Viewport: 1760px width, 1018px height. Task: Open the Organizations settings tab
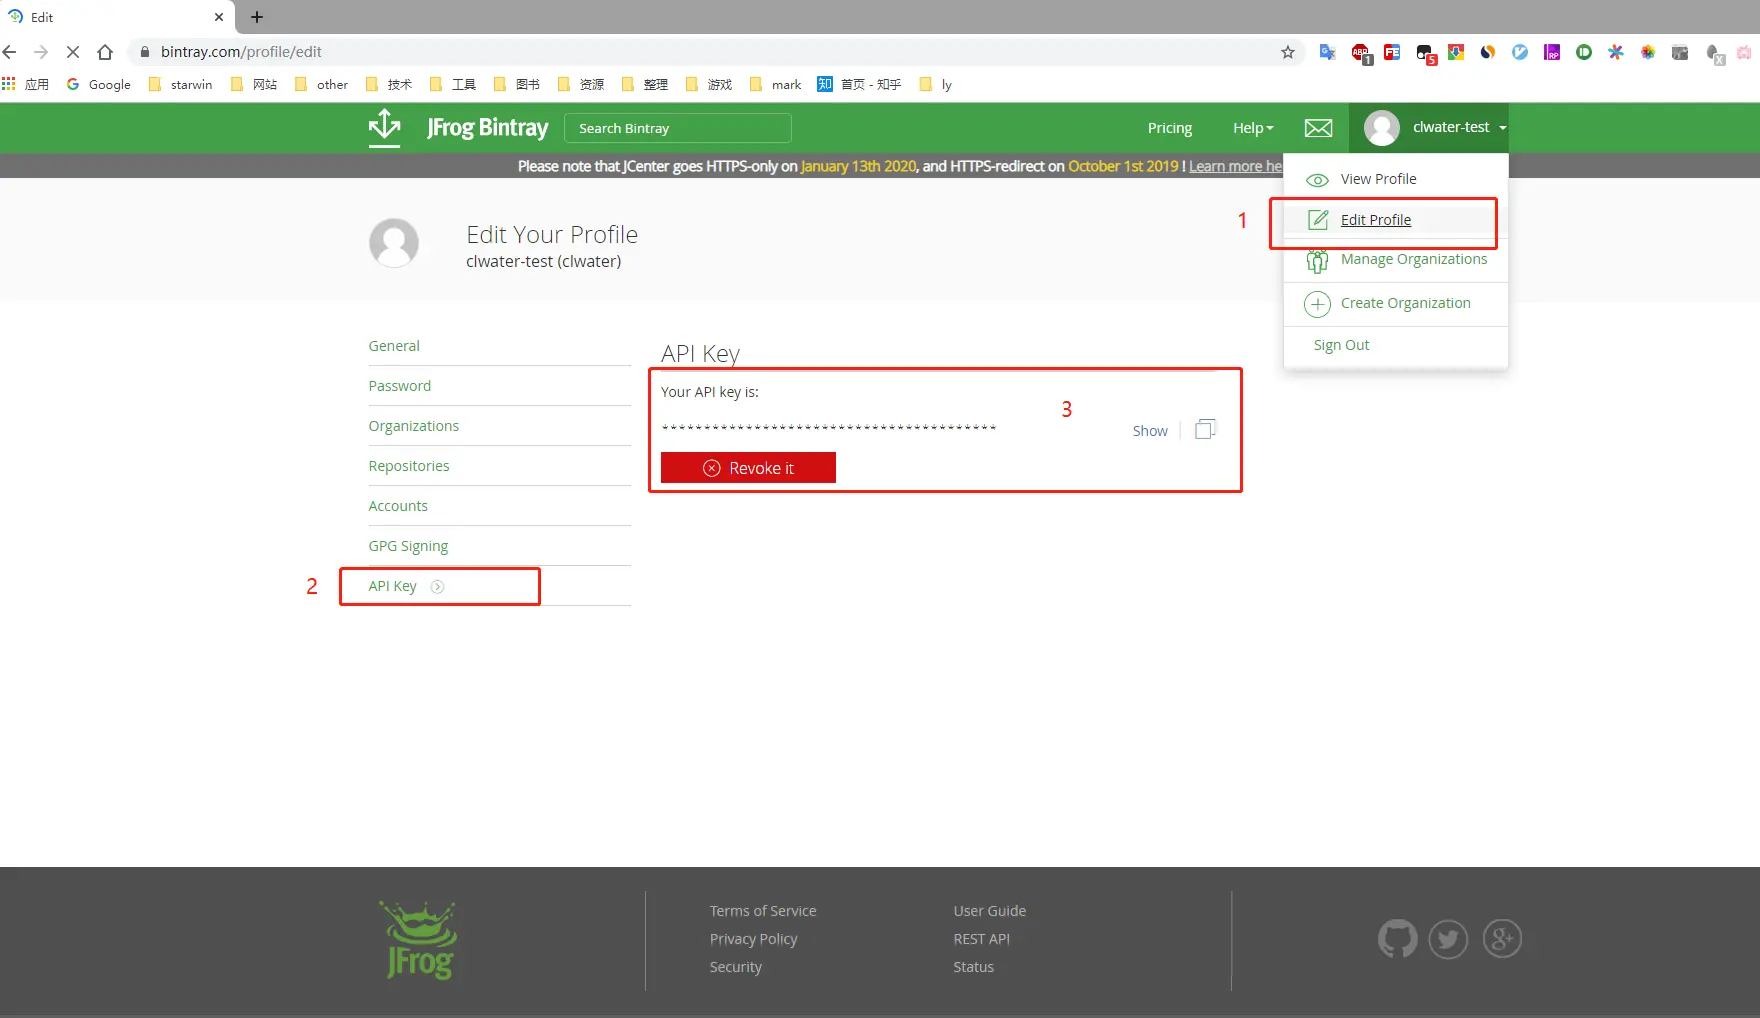tap(413, 426)
